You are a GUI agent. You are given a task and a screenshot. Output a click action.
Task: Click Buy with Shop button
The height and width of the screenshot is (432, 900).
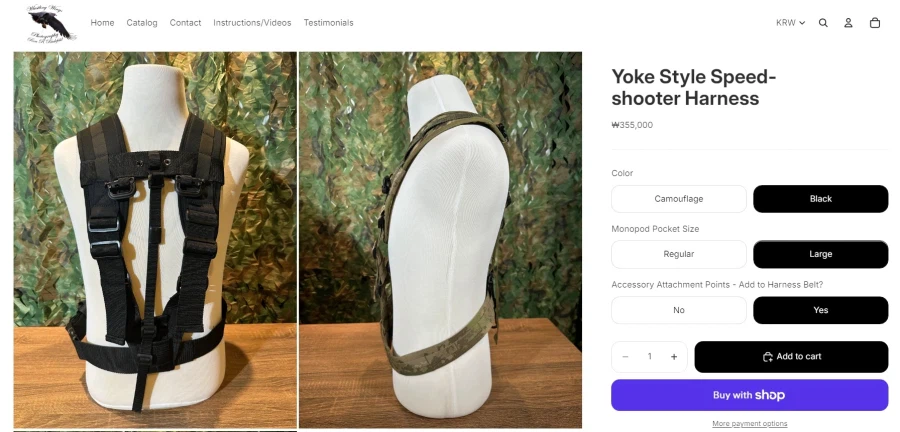point(749,395)
